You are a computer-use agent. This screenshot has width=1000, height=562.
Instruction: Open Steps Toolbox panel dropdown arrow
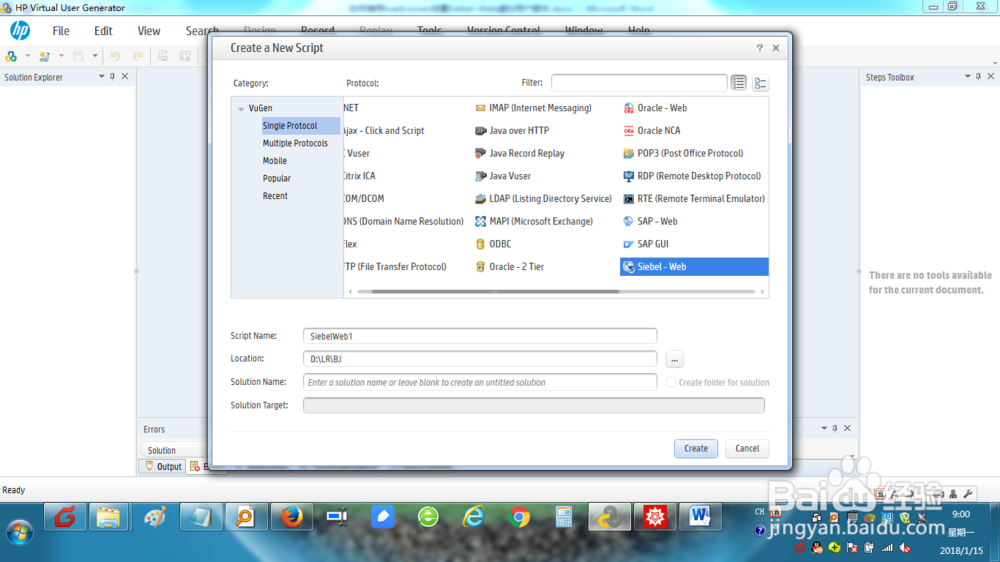pyautogui.click(x=967, y=77)
